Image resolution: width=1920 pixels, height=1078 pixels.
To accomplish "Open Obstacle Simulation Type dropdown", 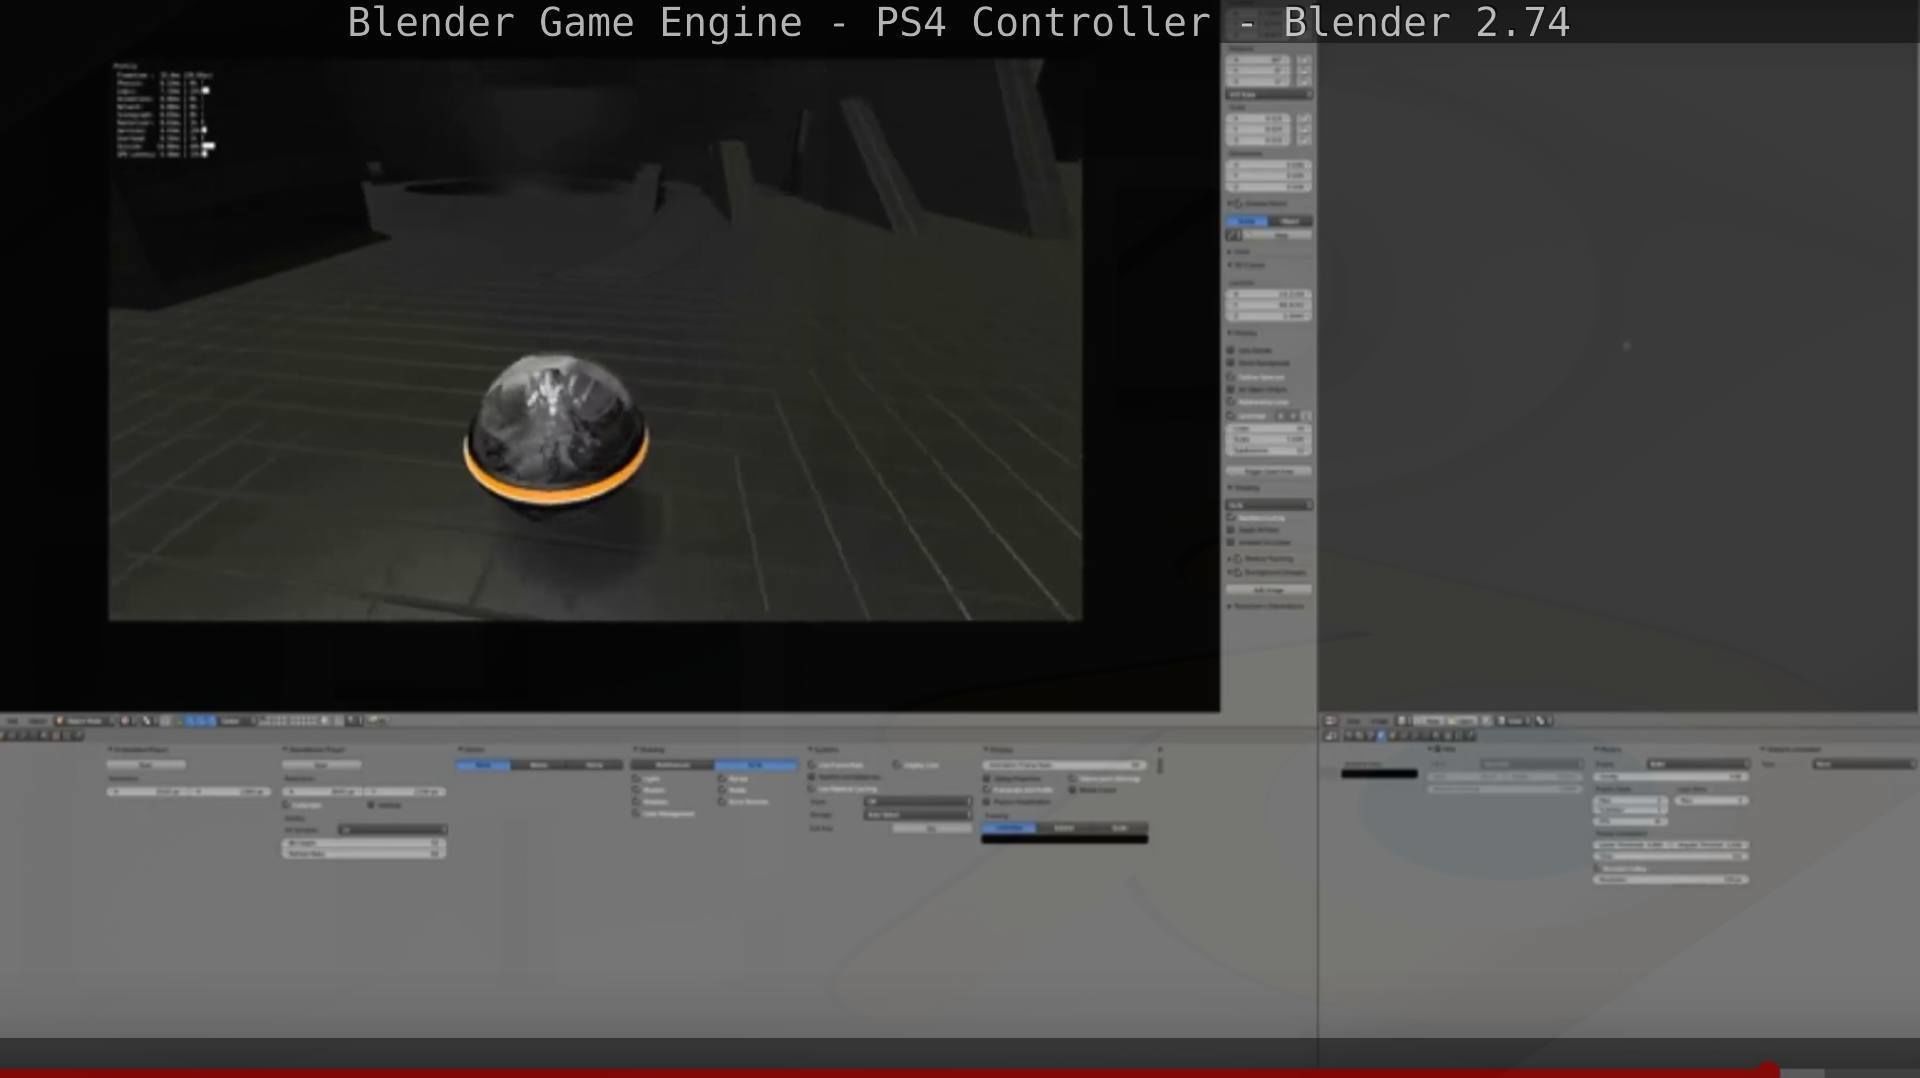I will [1863, 764].
